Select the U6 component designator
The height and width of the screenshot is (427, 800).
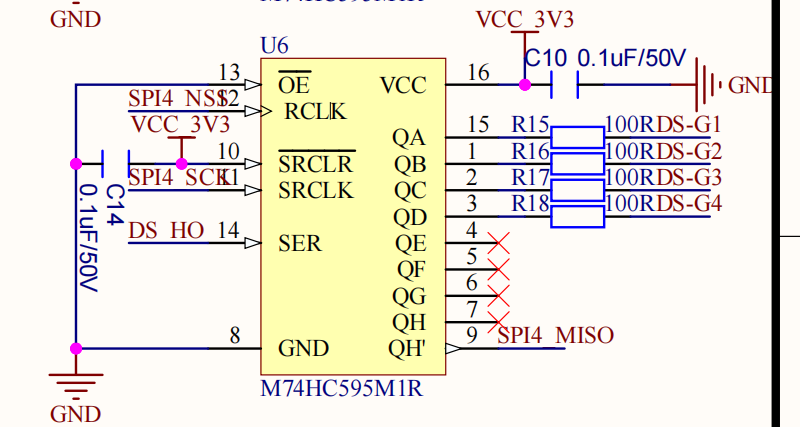point(274,46)
